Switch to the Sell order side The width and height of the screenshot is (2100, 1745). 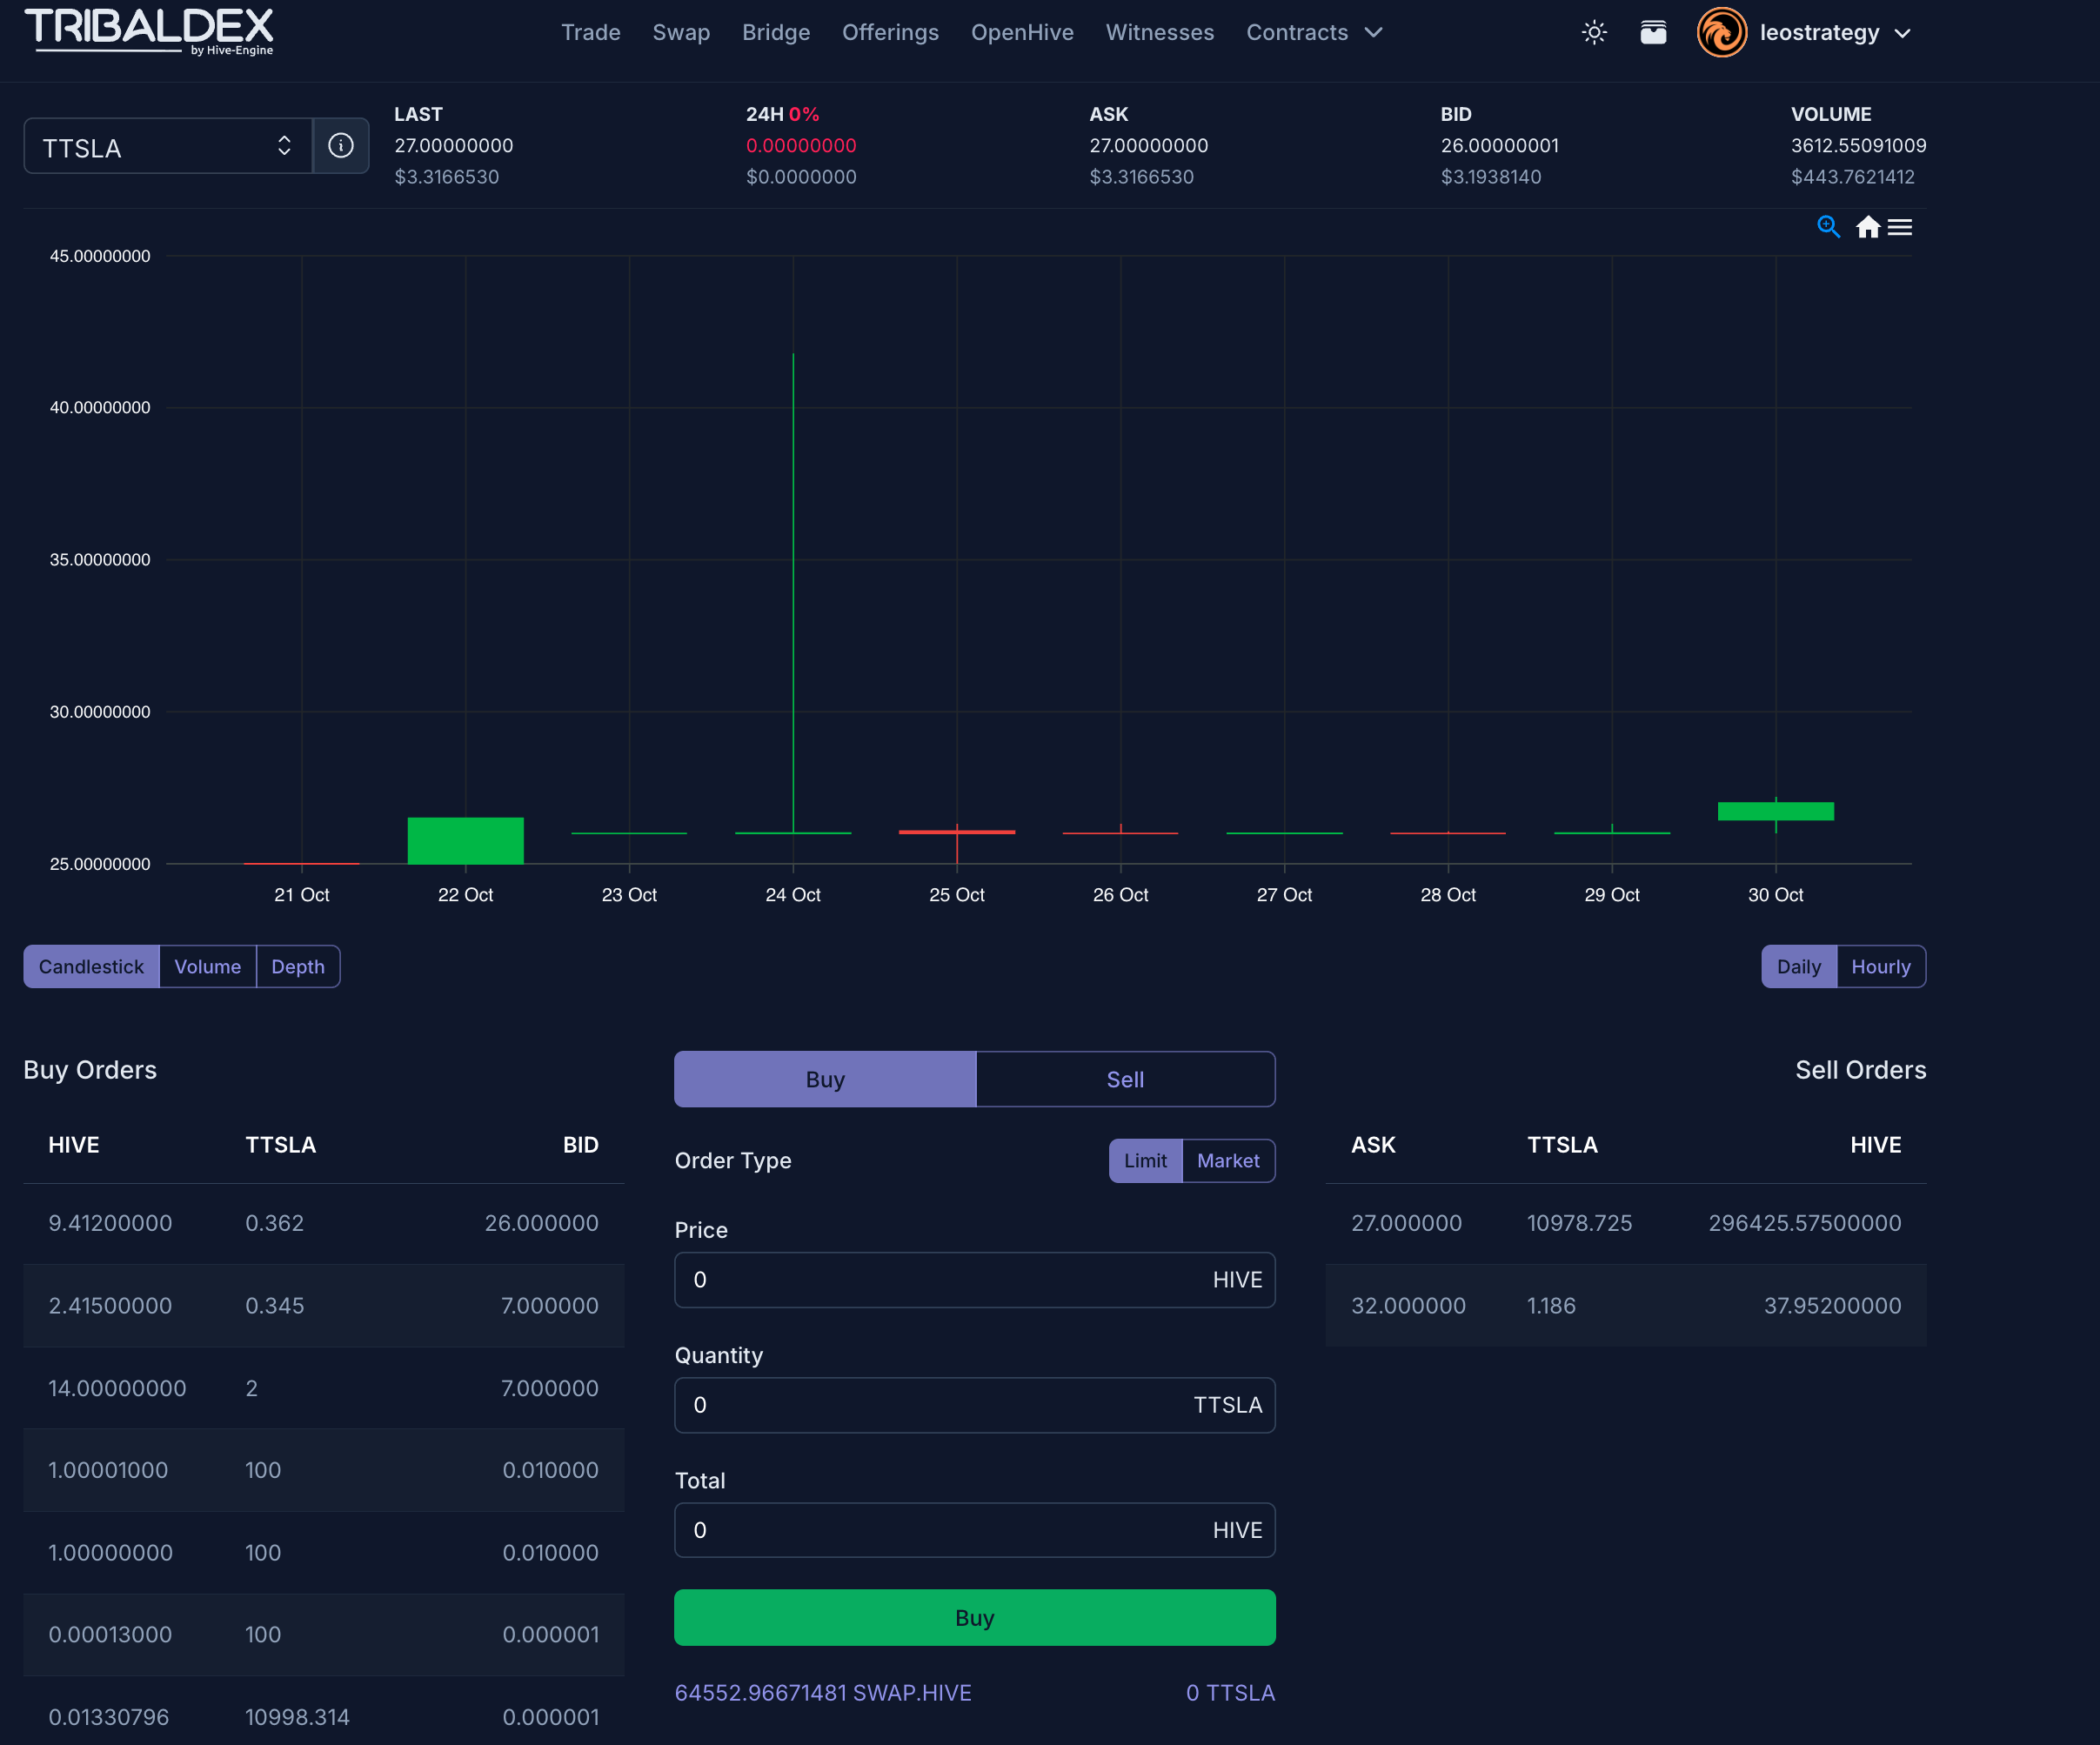tap(1124, 1079)
